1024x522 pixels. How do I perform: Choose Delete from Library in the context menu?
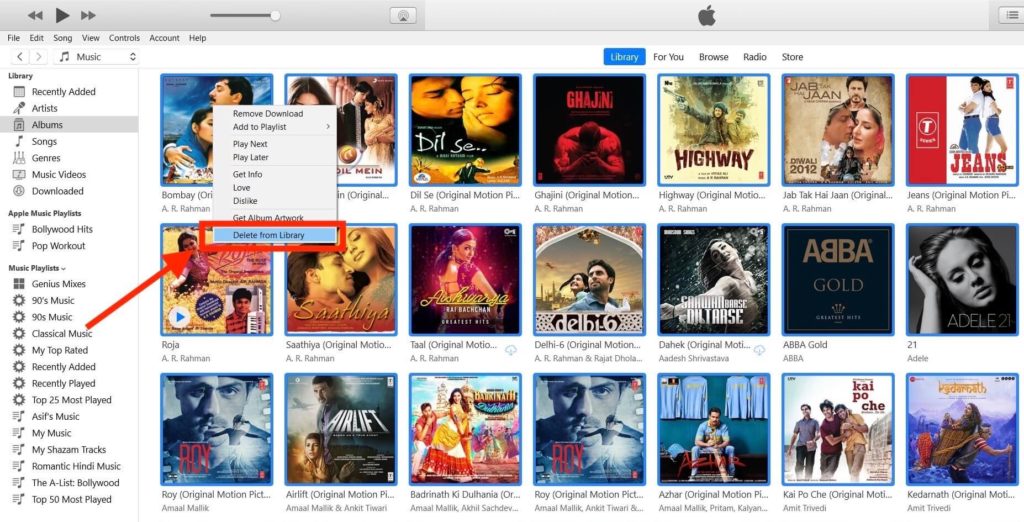tap(268, 235)
